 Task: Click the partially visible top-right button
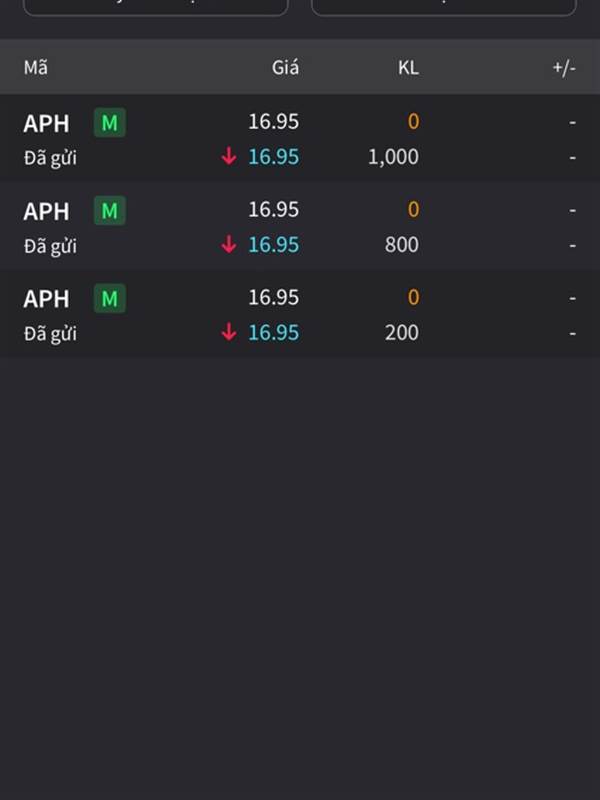pyautogui.click(x=444, y=7)
